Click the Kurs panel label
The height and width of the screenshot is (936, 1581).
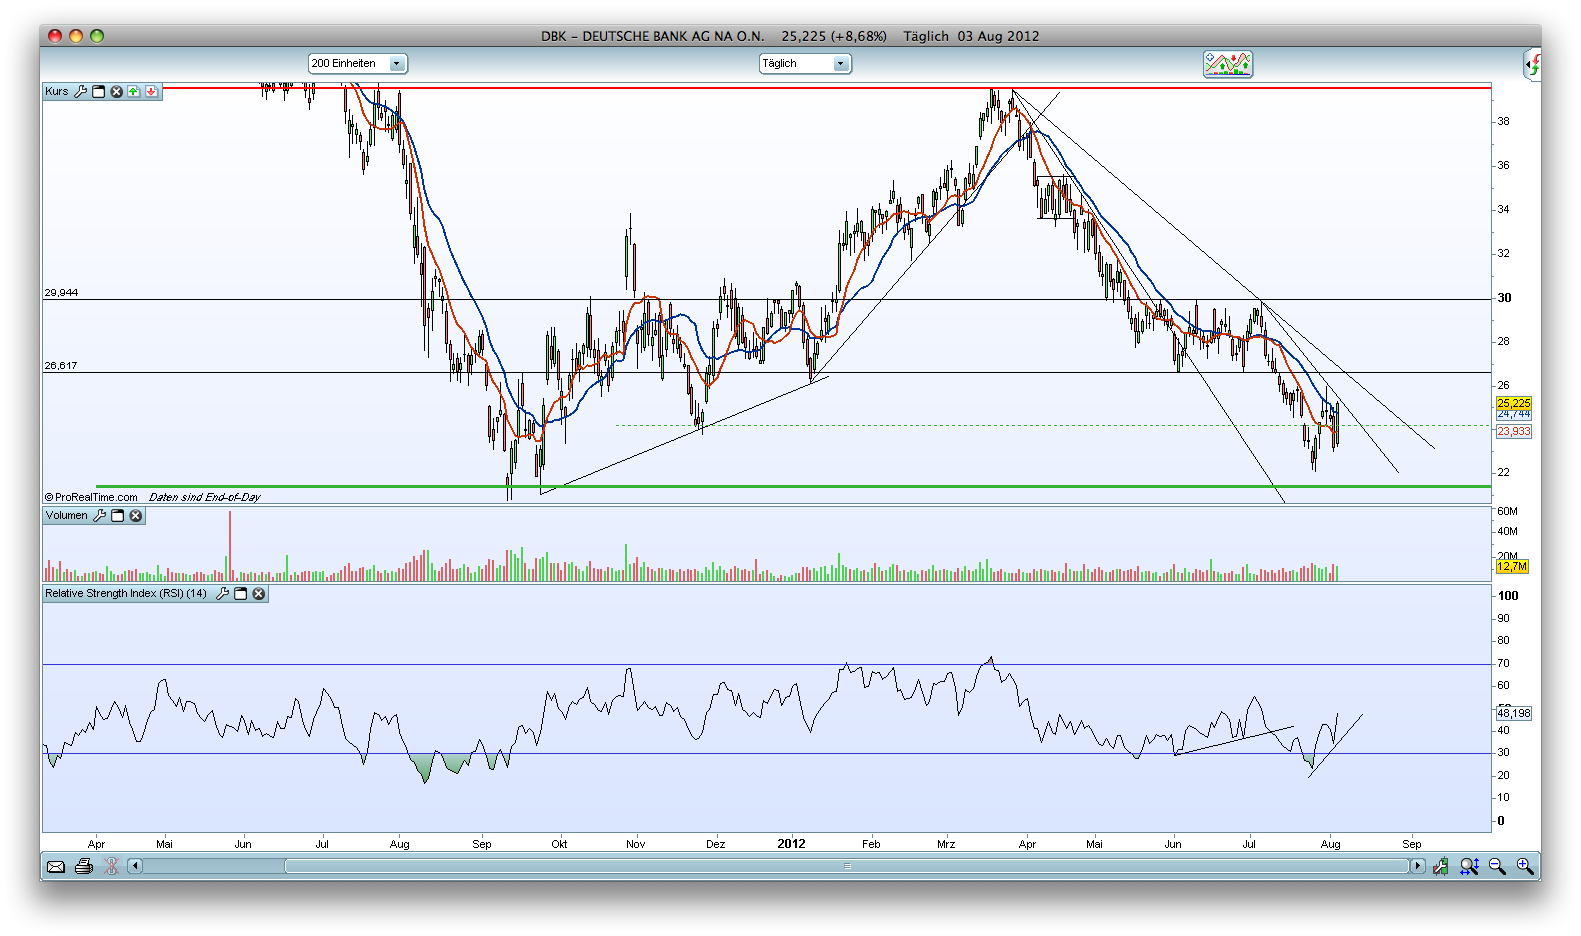[57, 91]
